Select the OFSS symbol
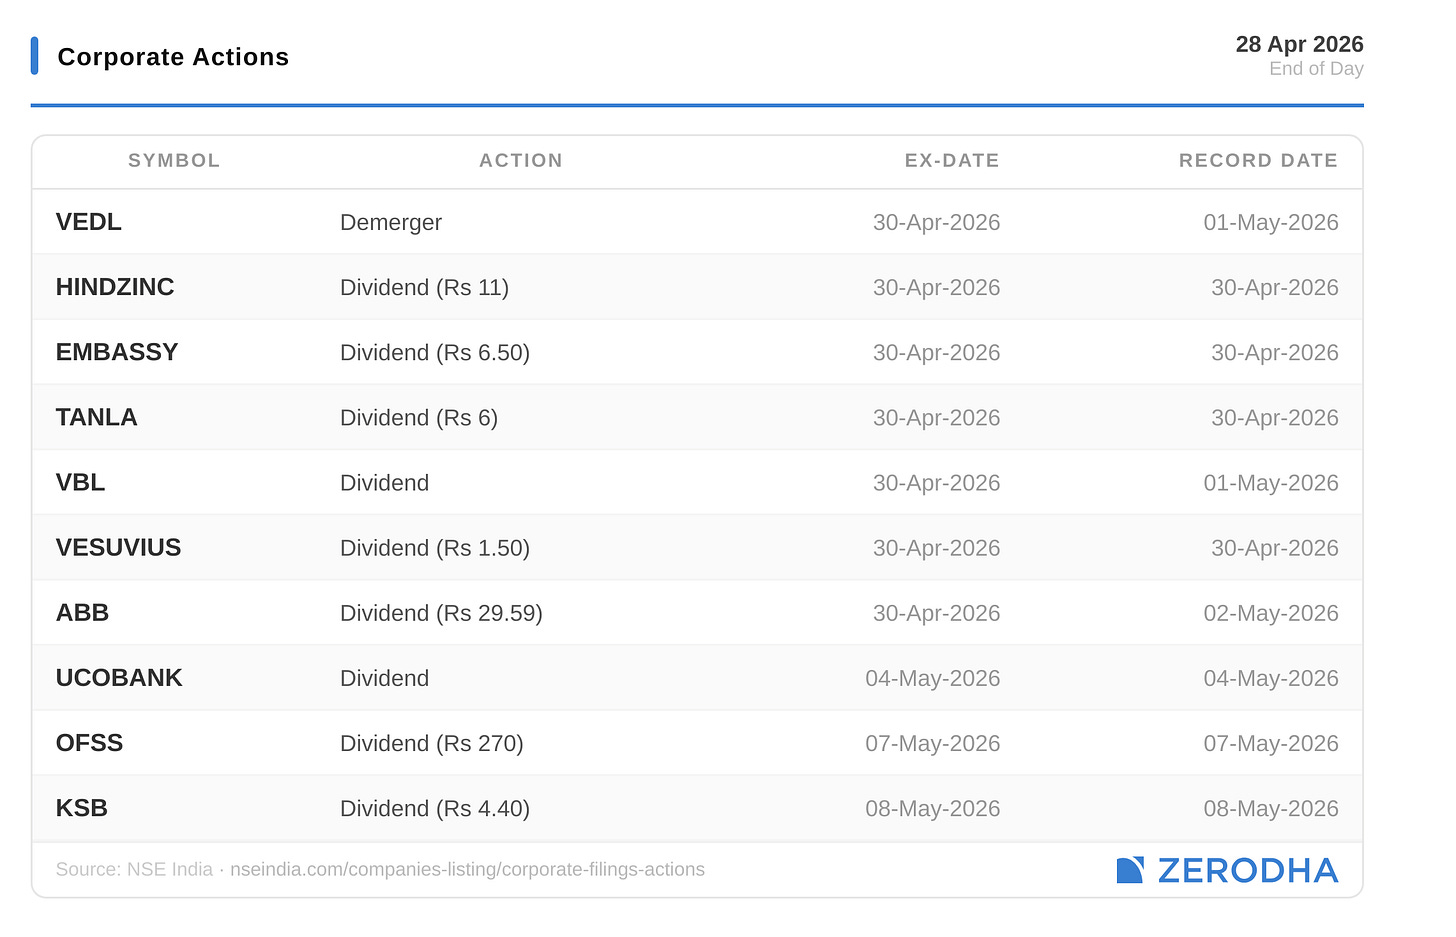 [x=89, y=742]
